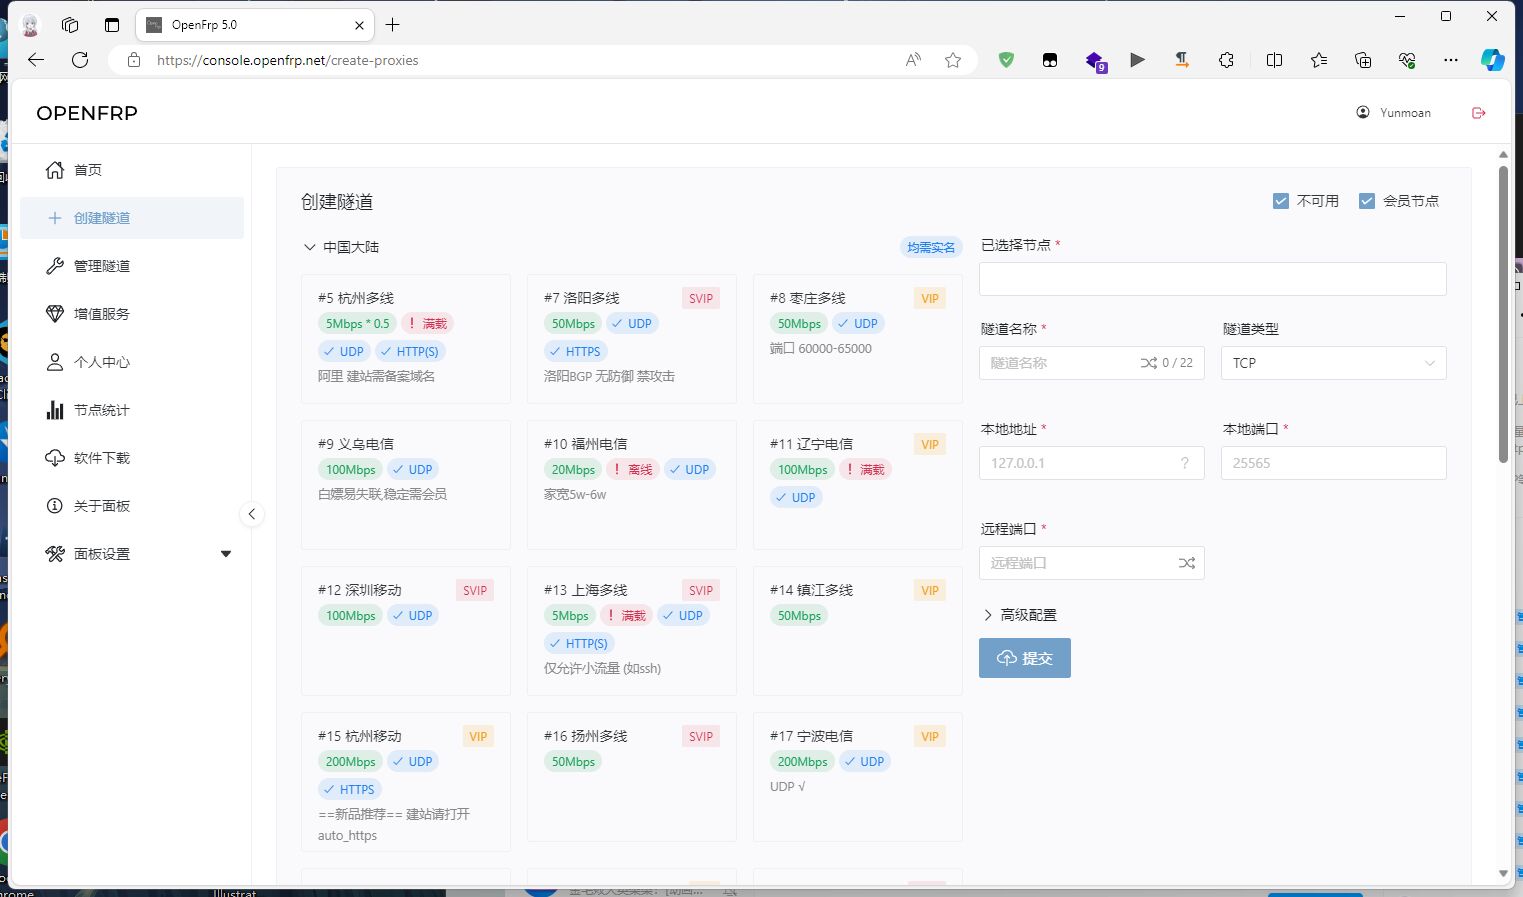Collapse the 中国大陆 node group
The image size is (1523, 897).
[341, 247]
